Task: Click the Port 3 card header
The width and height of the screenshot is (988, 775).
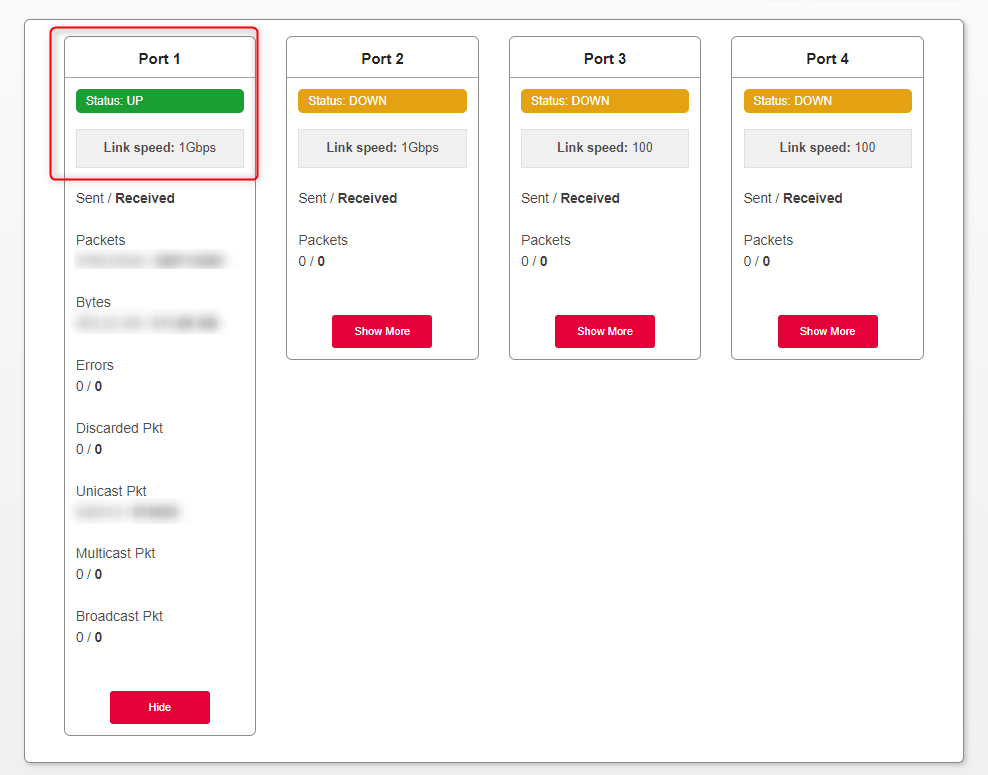Action: (x=605, y=59)
